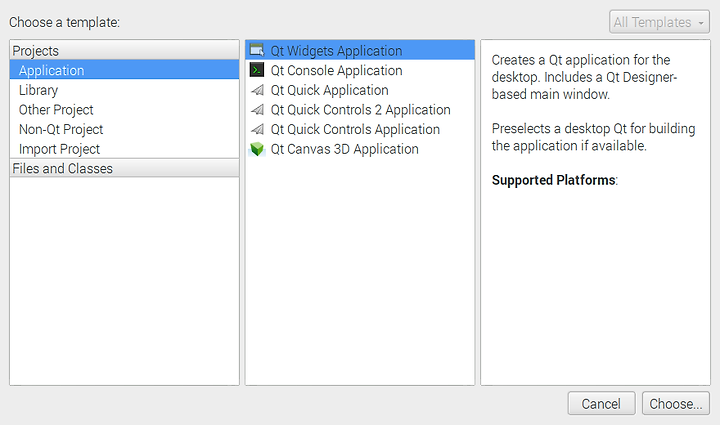This screenshot has width=720, height=425.
Task: Select Qt Canvas 3D Application text
Action: (344, 150)
